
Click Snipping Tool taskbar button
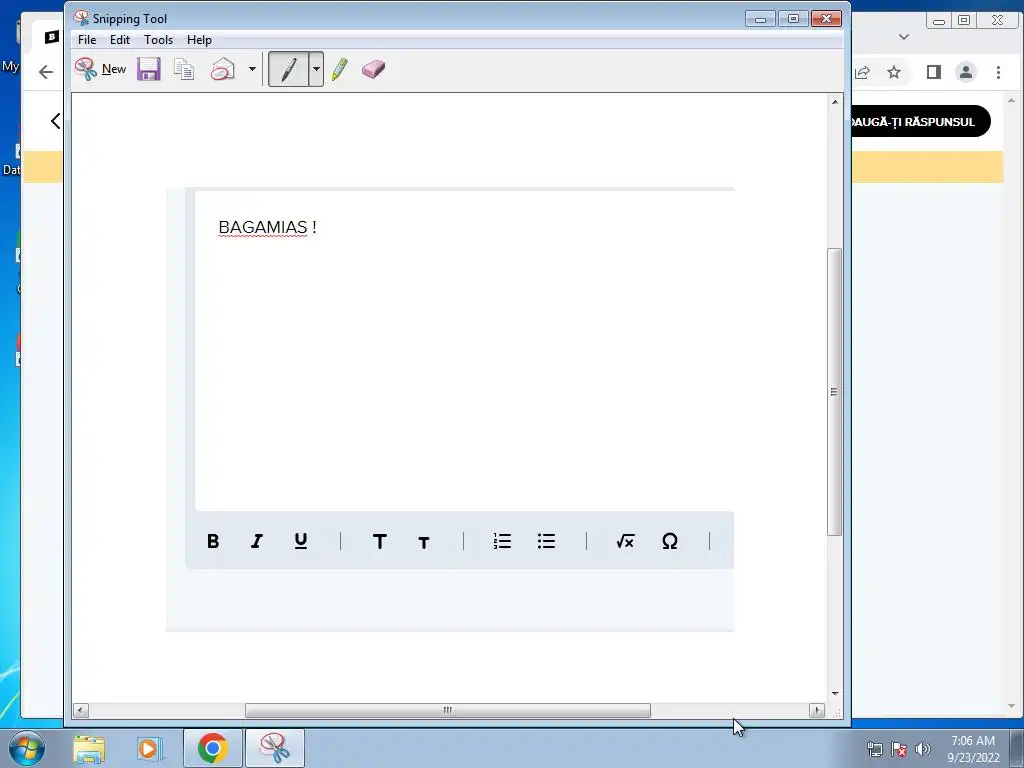click(275, 748)
